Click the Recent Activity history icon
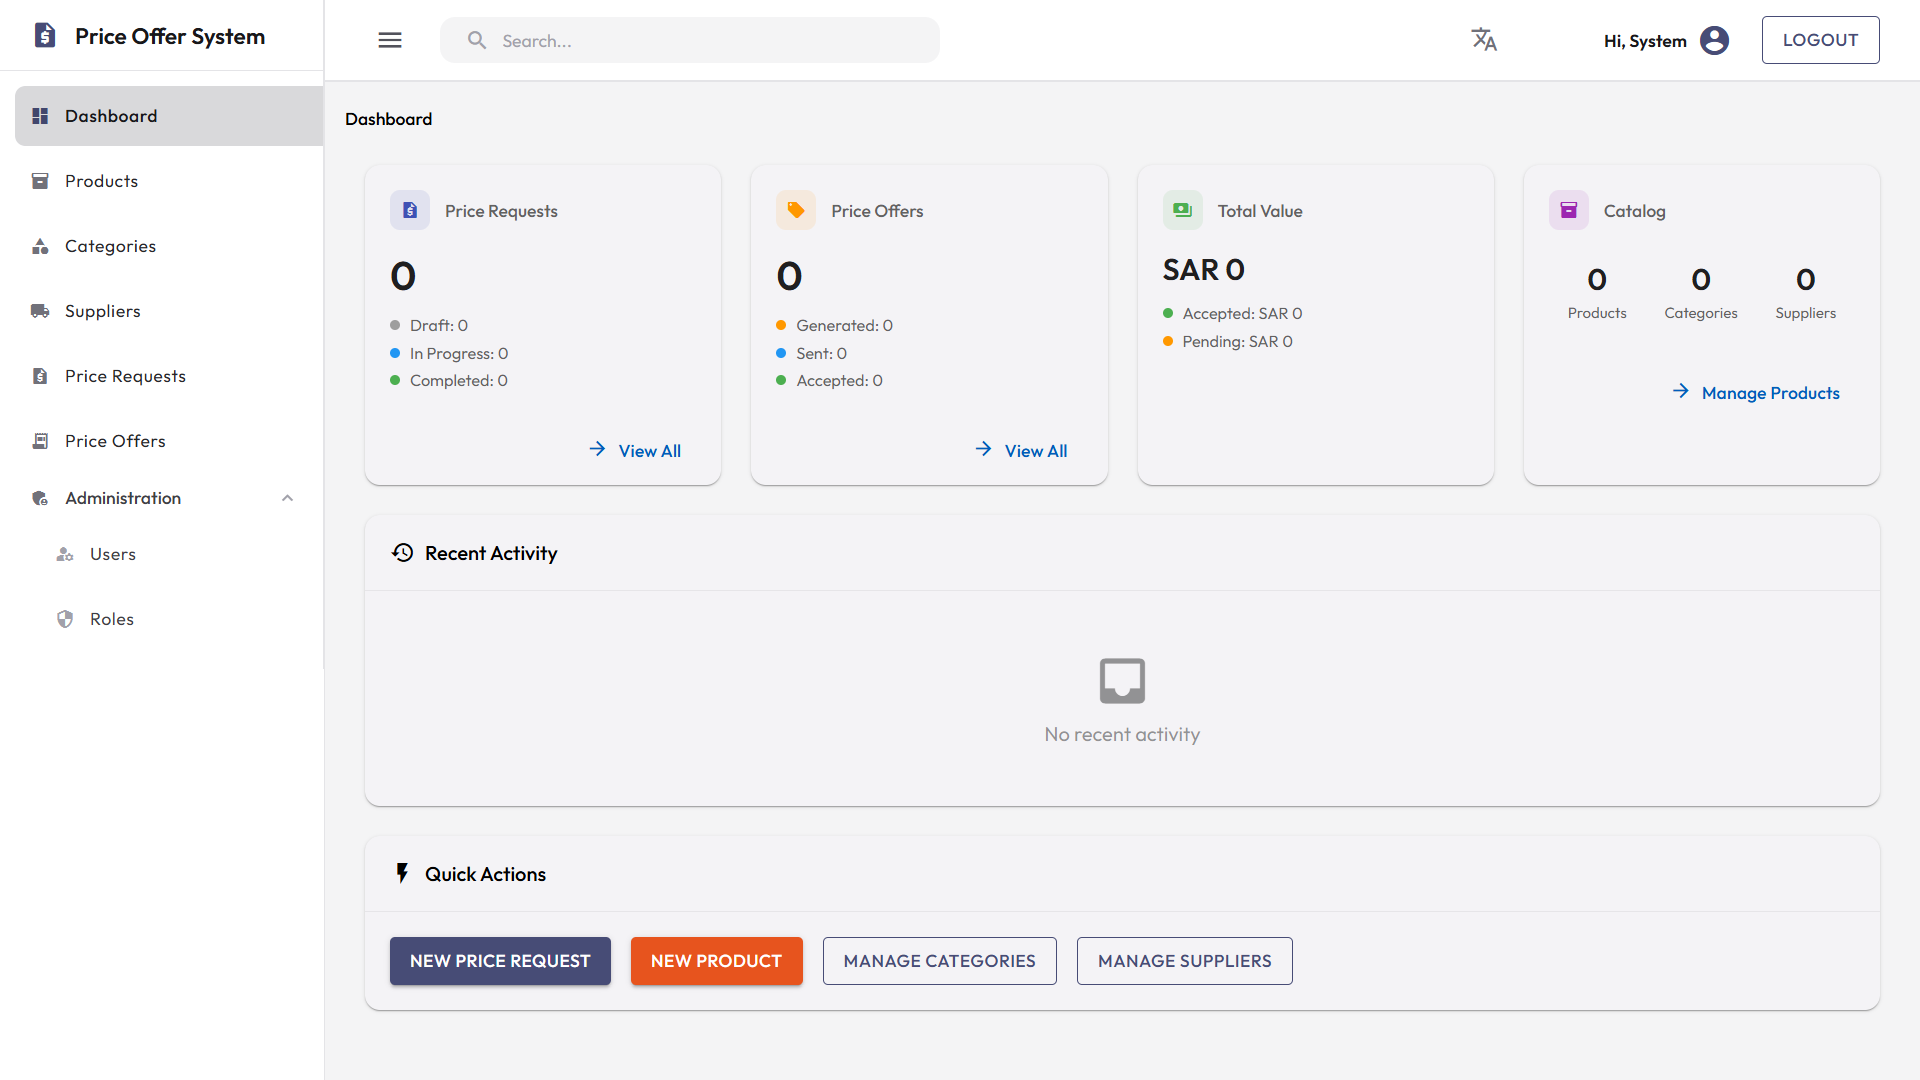Viewport: 1920px width, 1080px height. tap(402, 552)
